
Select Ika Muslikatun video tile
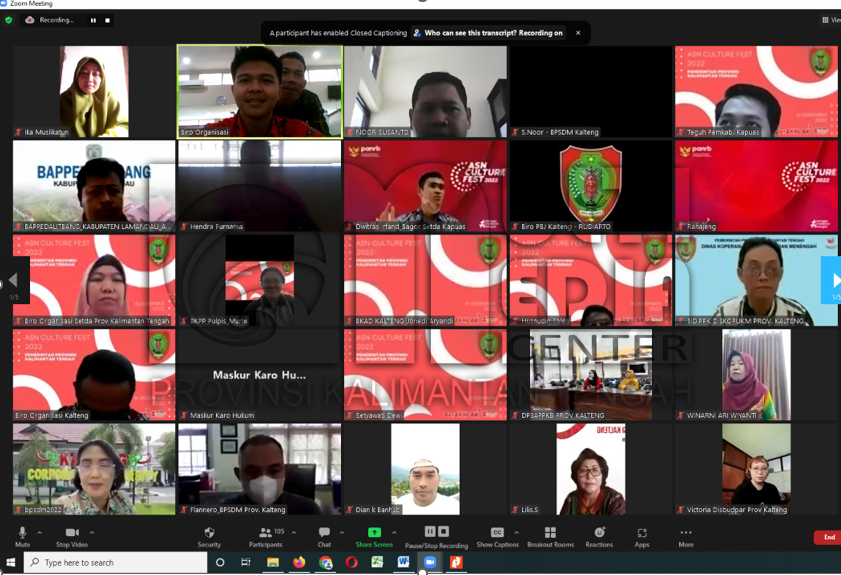point(94,92)
